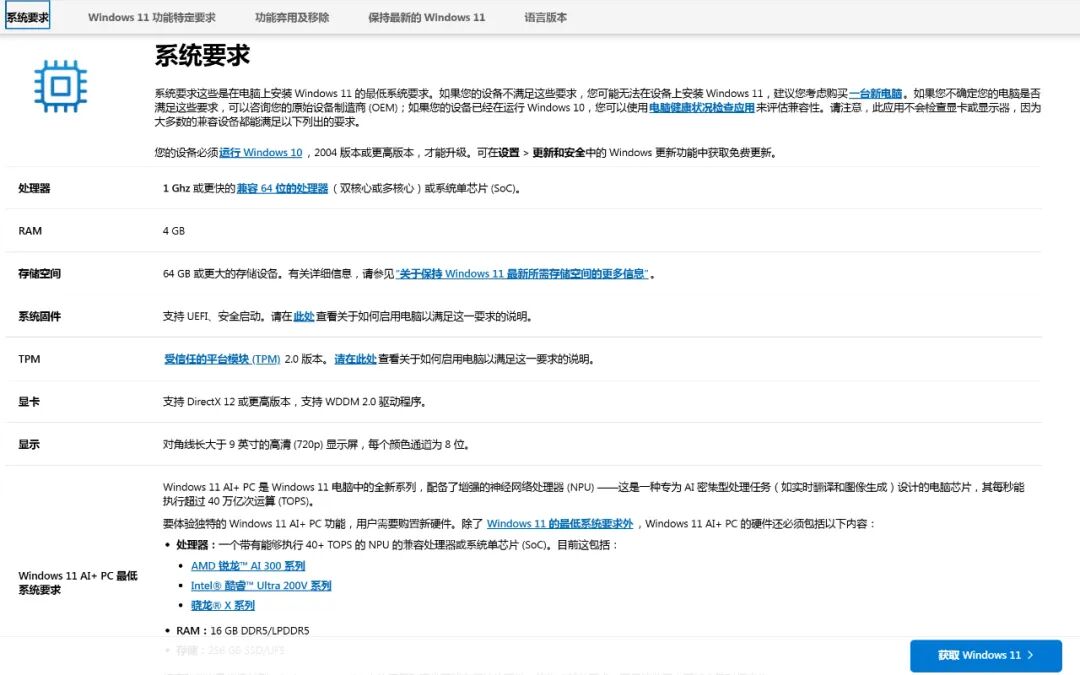Image resolution: width=1080 pixels, height=675 pixels.
Task: Click the 系统要求 page heading
Action: tap(202, 55)
